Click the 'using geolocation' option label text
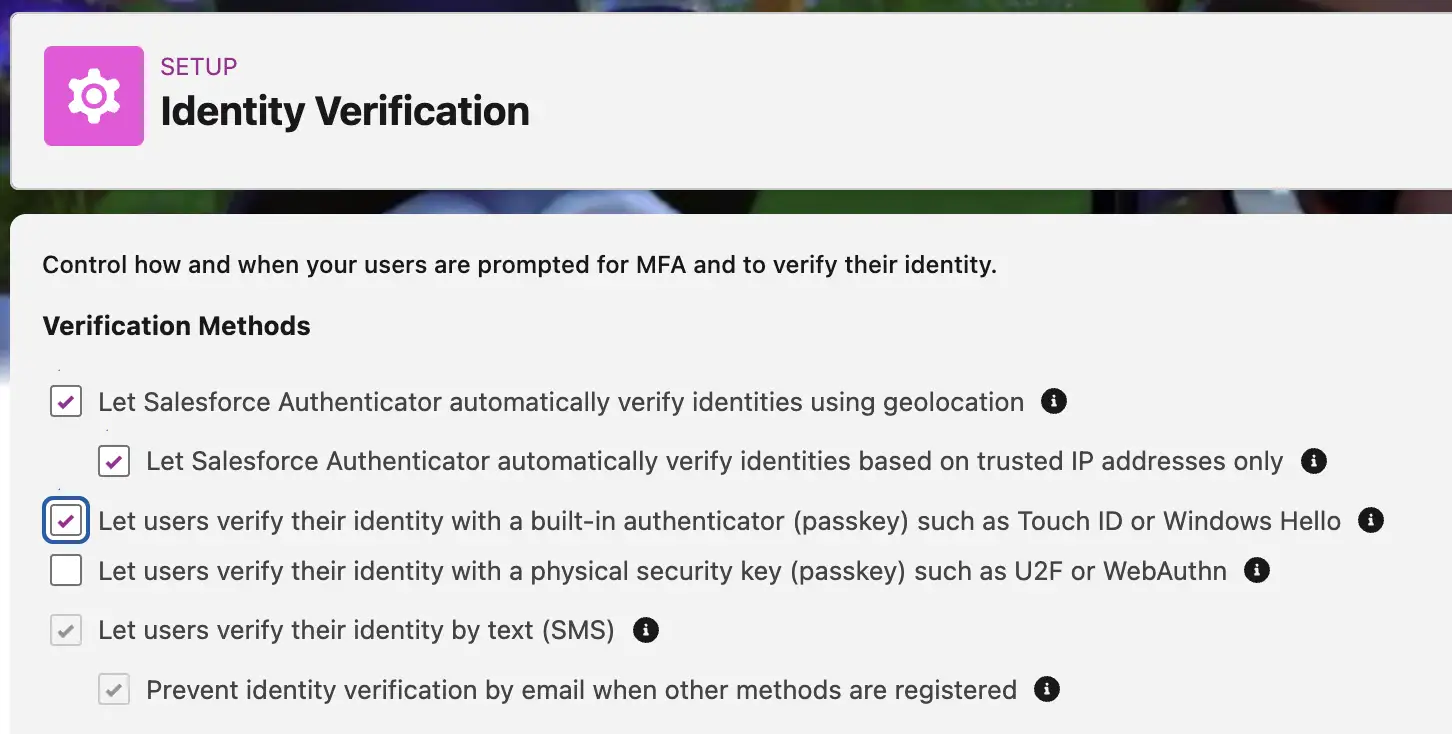Image resolution: width=1452 pixels, height=734 pixels. (x=561, y=402)
